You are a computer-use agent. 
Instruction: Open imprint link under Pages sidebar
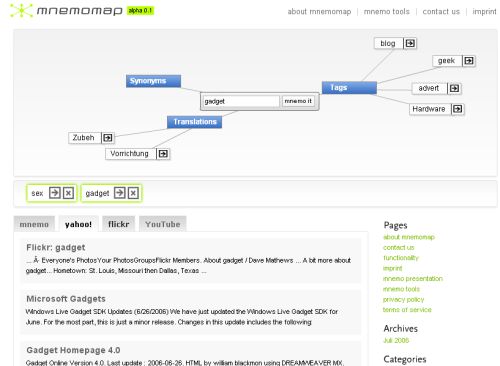393,268
